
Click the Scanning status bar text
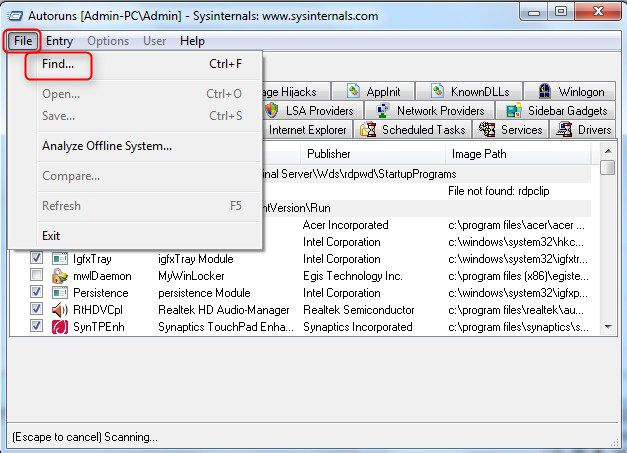[85, 437]
